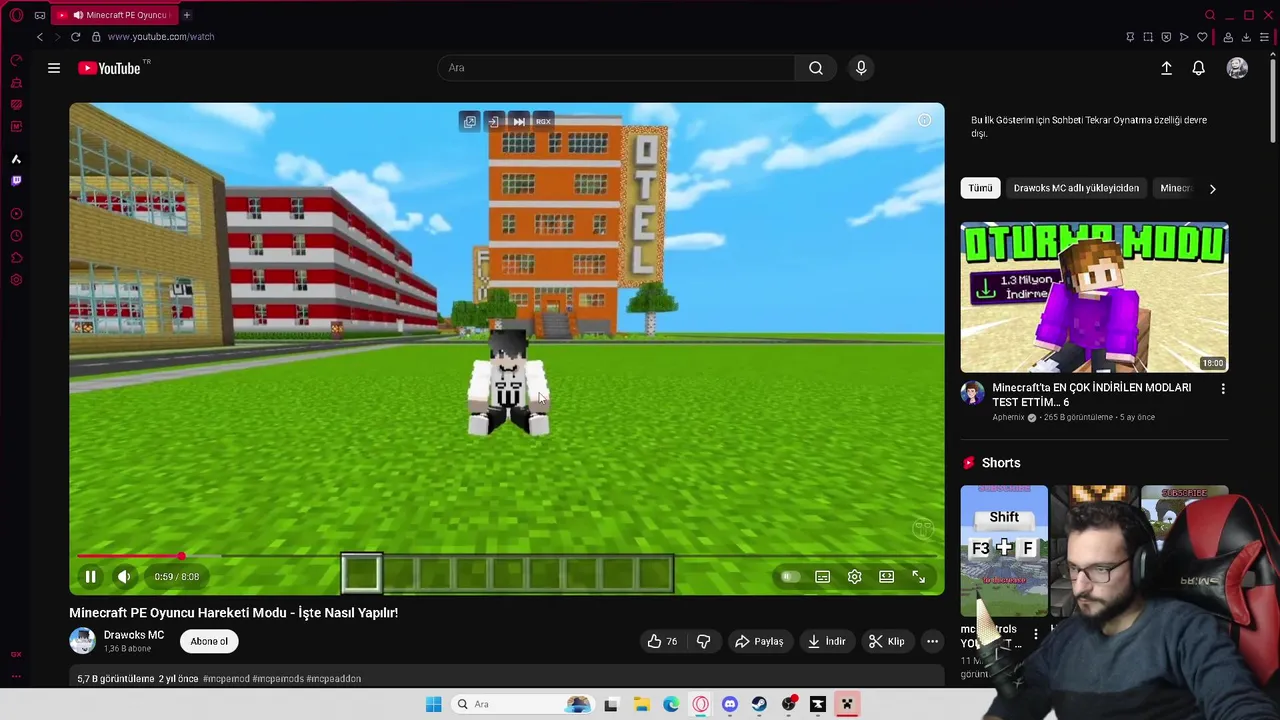Open the Opera GX main menu logo
This screenshot has width=1280, height=720.
[x=16, y=15]
